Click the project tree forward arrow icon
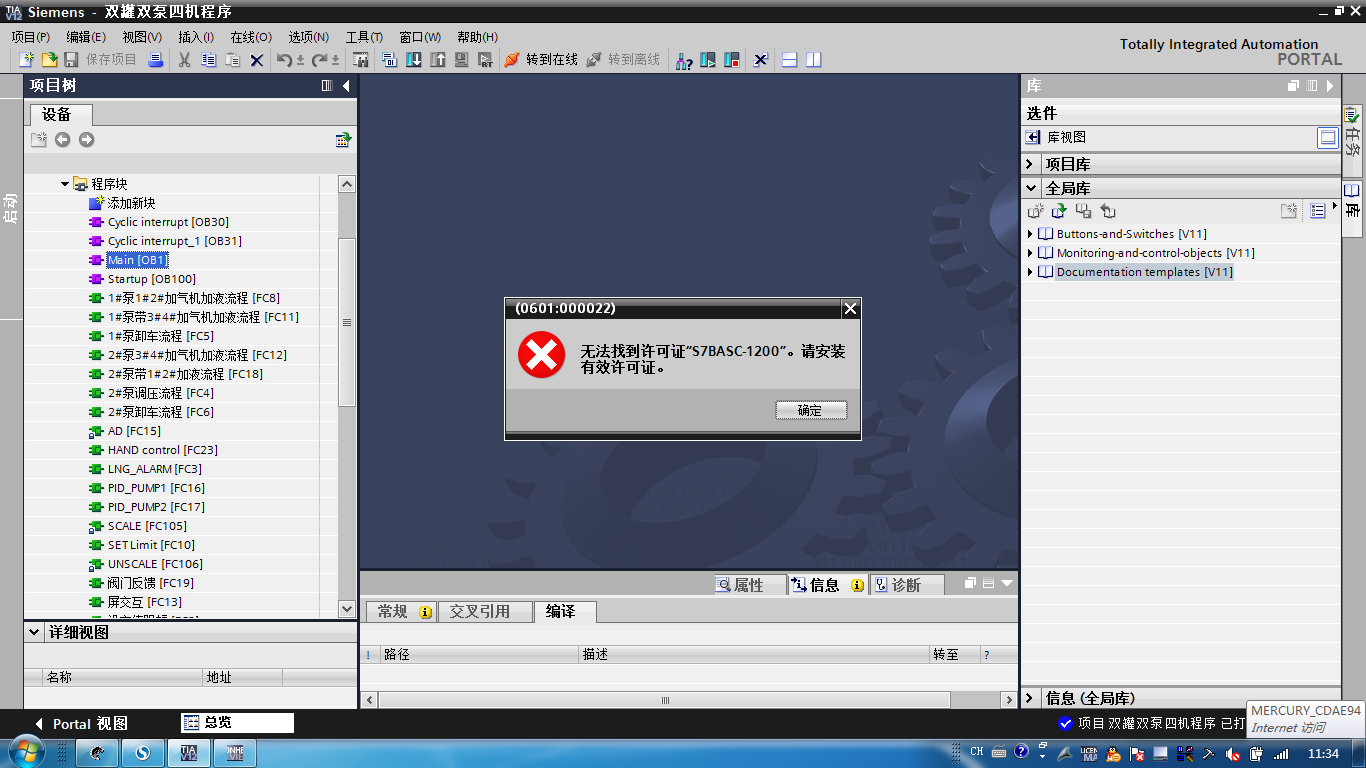Screen dimensions: 1366x768 point(87,140)
